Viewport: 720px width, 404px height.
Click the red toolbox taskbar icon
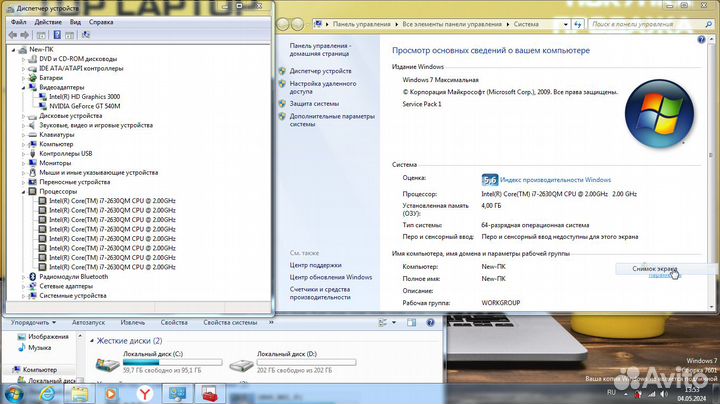point(209,394)
